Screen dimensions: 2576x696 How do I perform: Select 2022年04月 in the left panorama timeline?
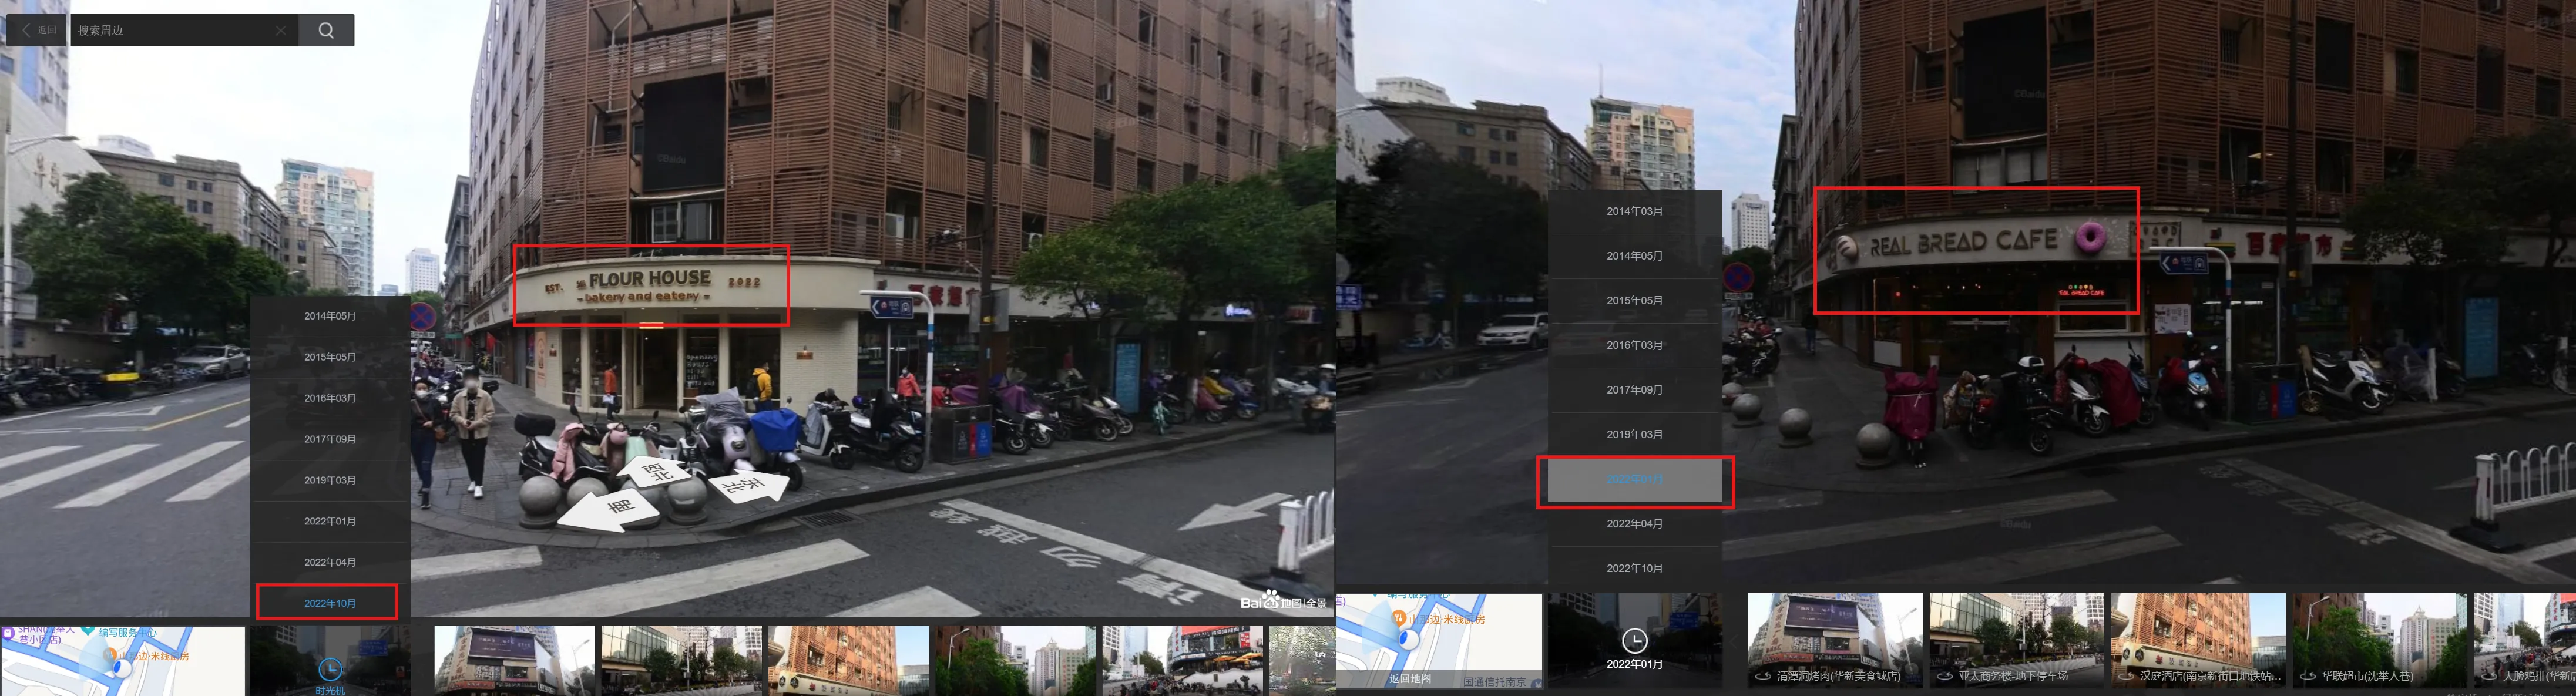click(330, 562)
